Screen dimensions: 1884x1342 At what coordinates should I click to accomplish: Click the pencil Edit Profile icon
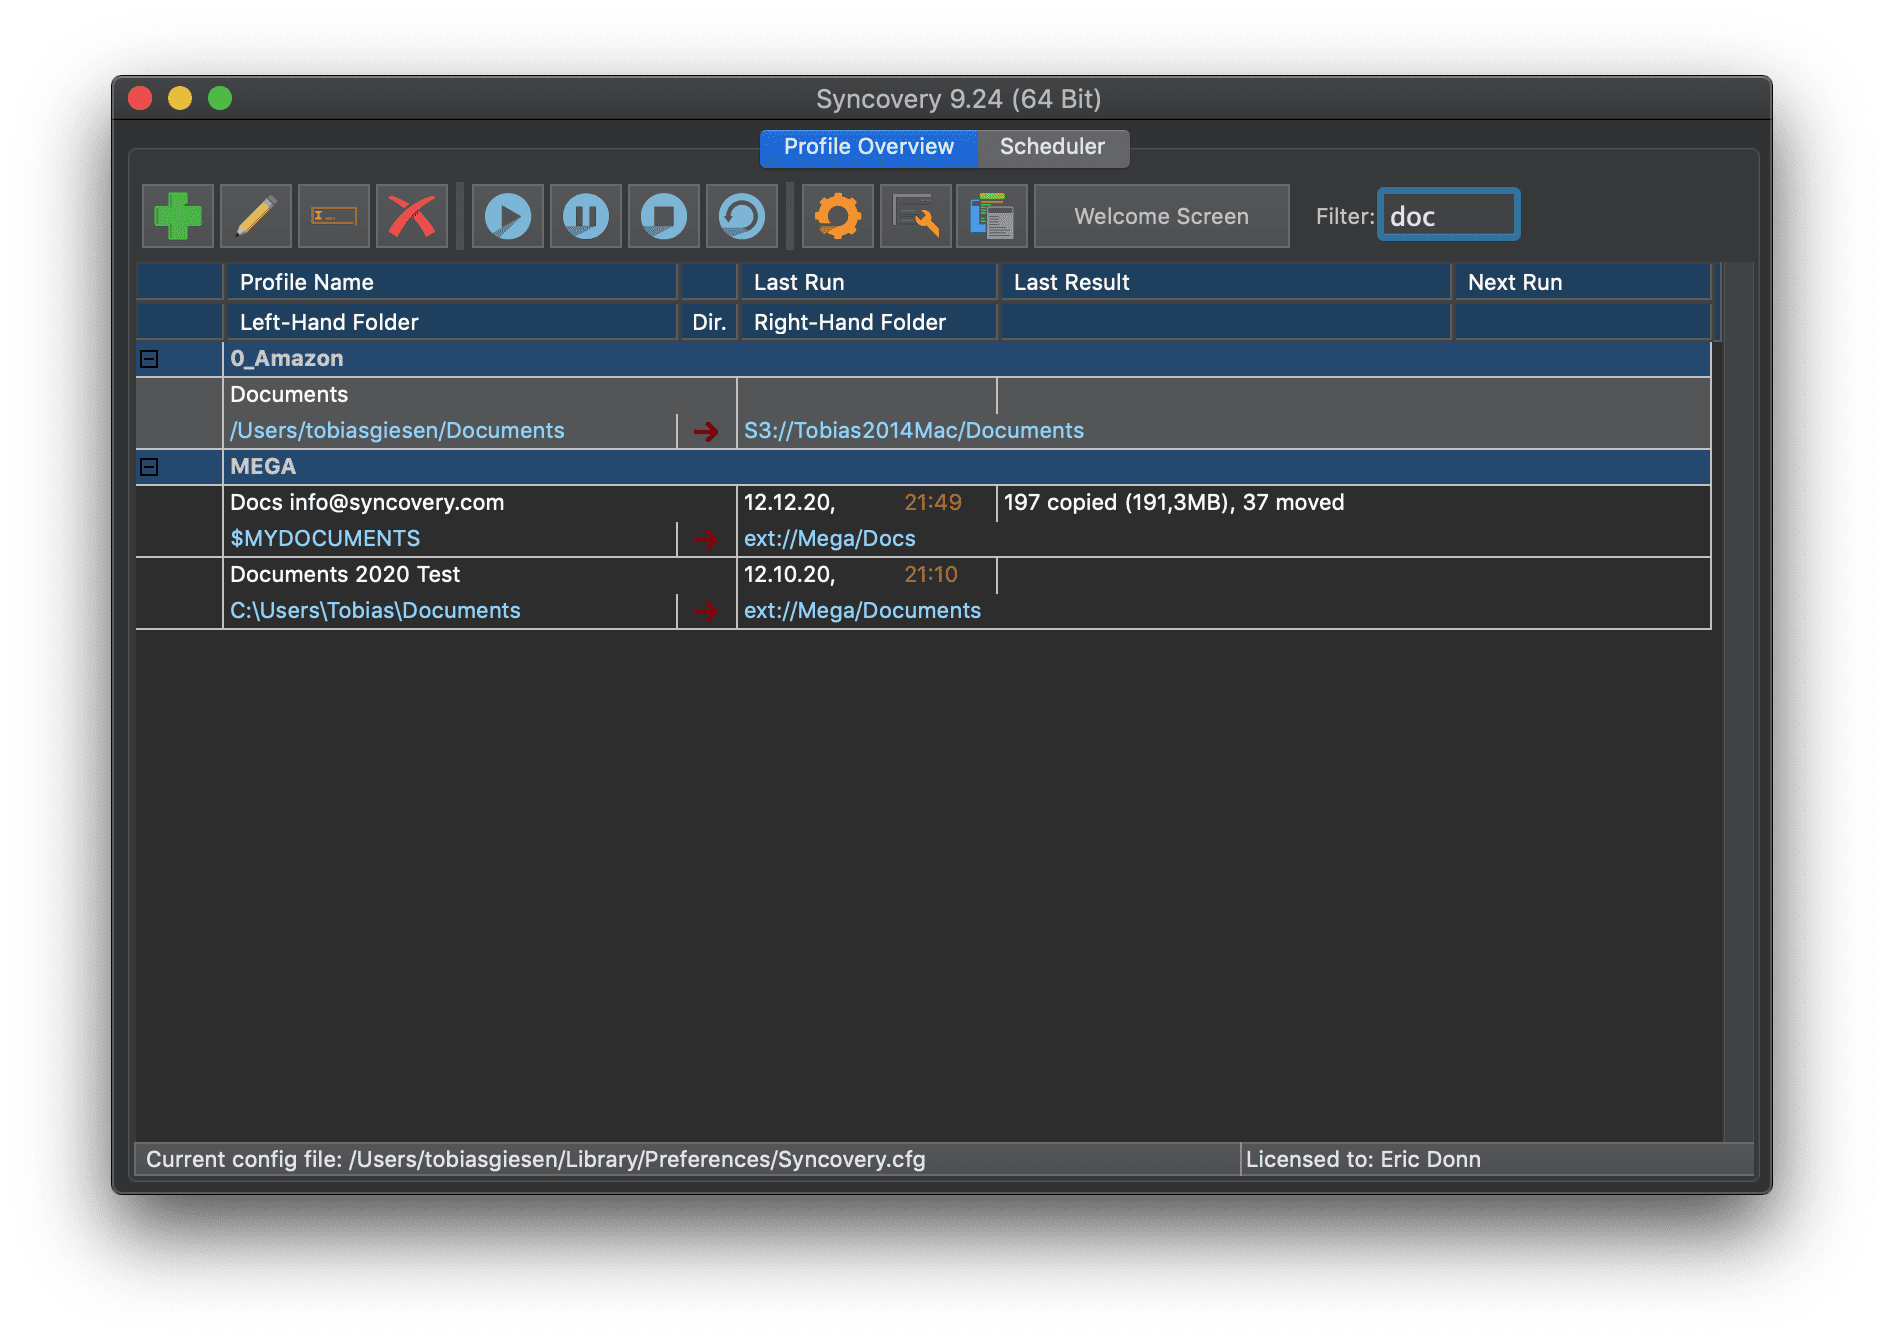pos(256,216)
